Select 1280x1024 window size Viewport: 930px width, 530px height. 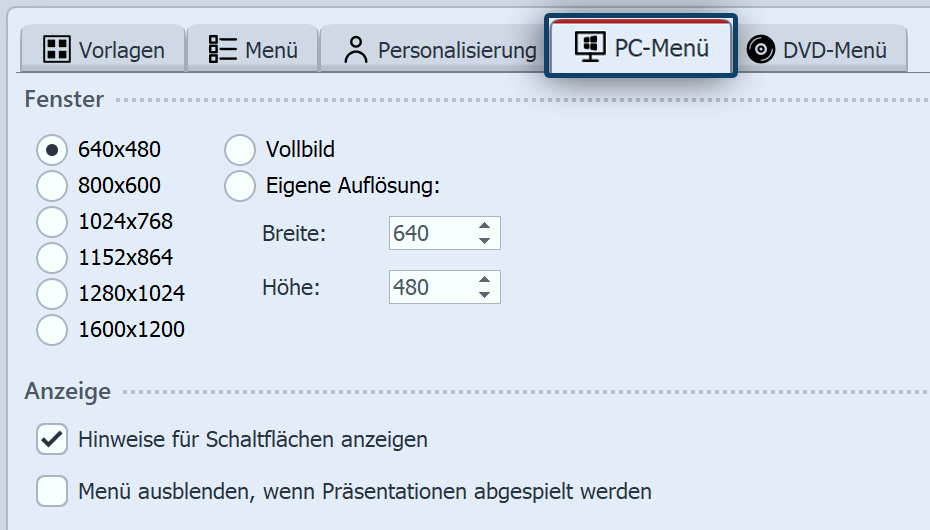coord(52,293)
